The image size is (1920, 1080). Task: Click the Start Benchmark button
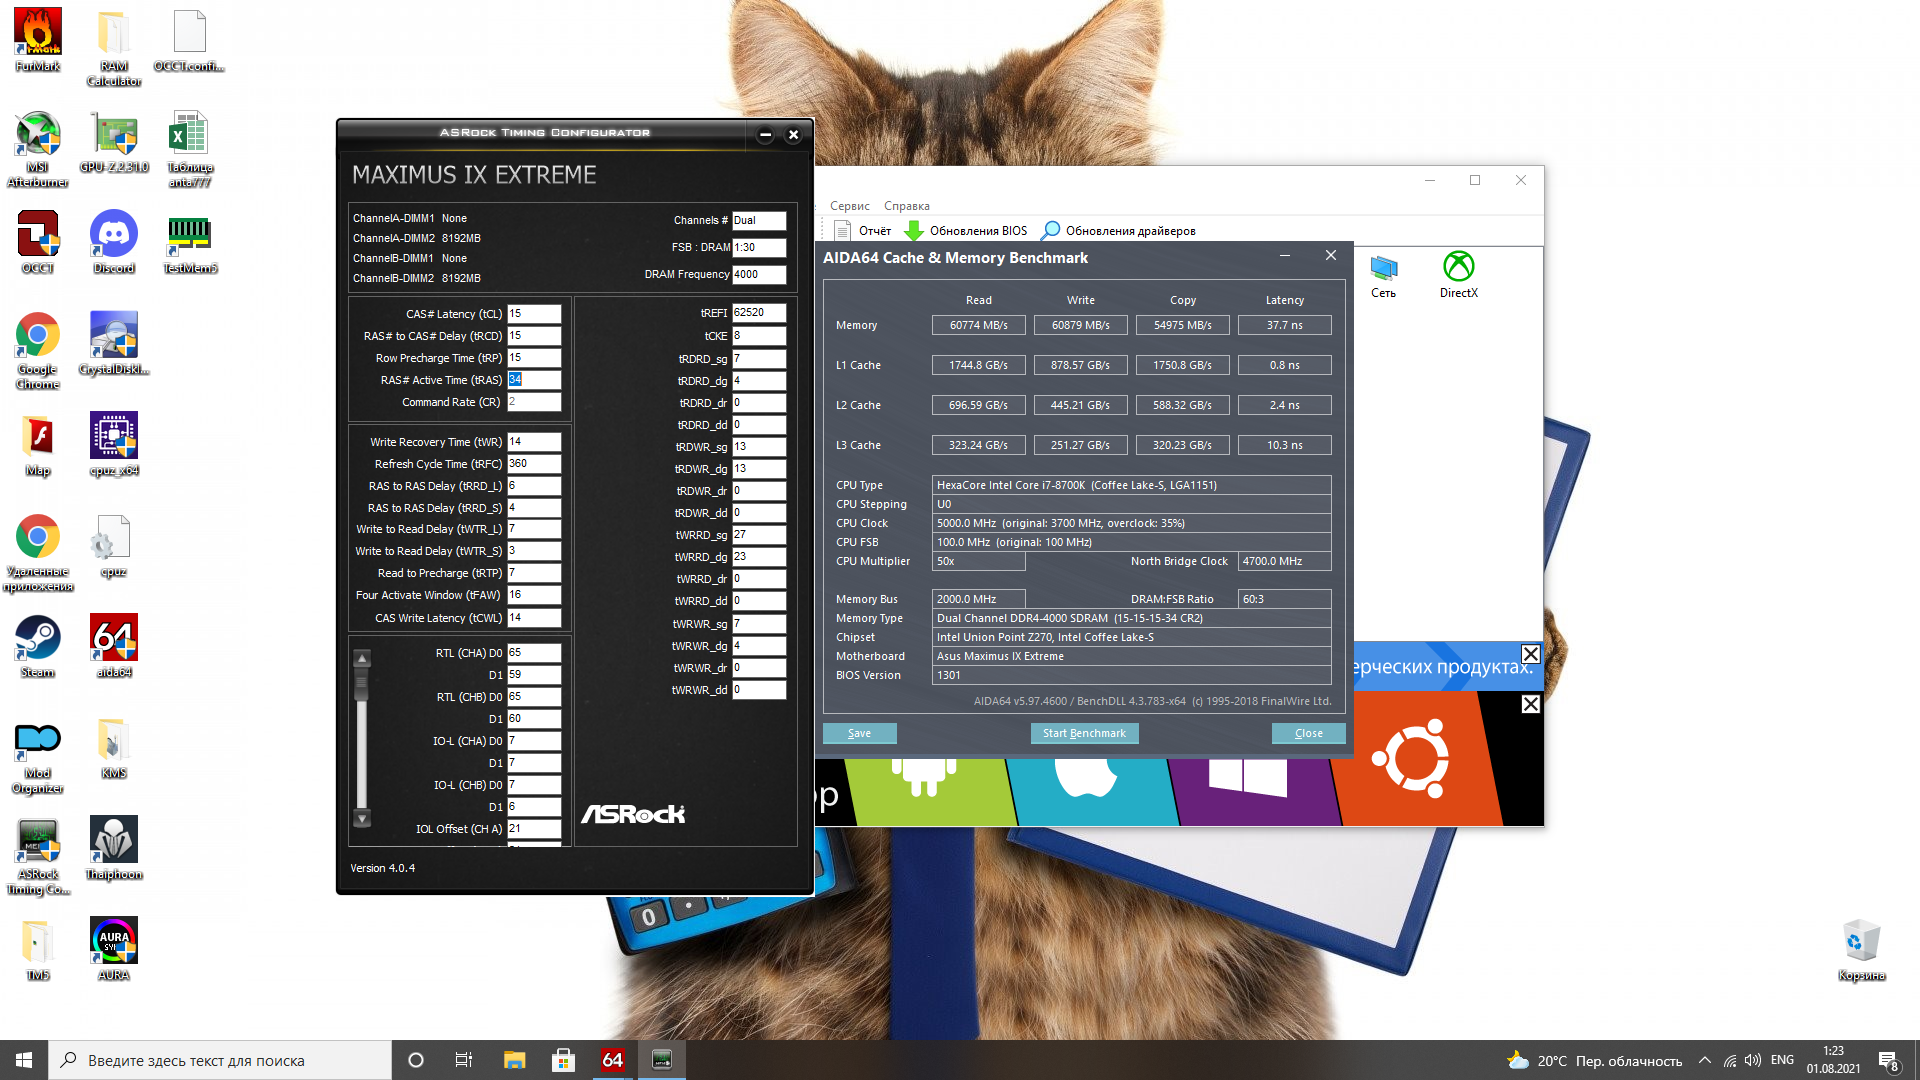click(1084, 733)
